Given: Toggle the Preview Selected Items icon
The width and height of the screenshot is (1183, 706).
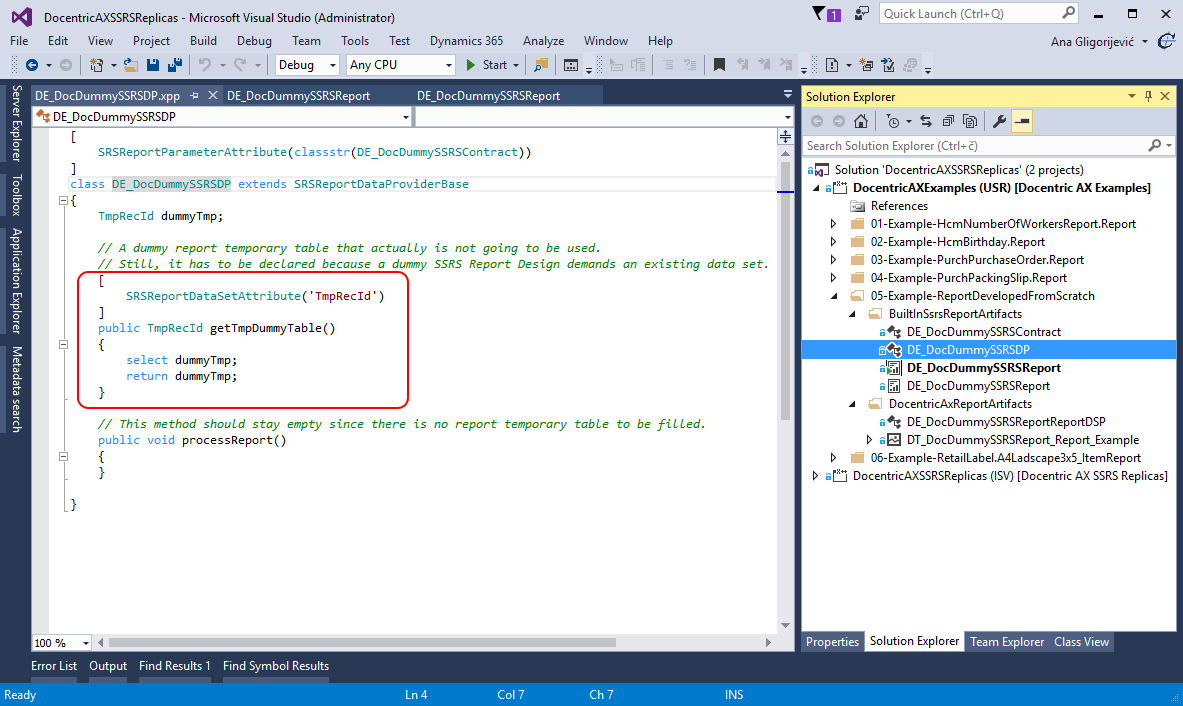Looking at the screenshot, I should pos(1022,121).
